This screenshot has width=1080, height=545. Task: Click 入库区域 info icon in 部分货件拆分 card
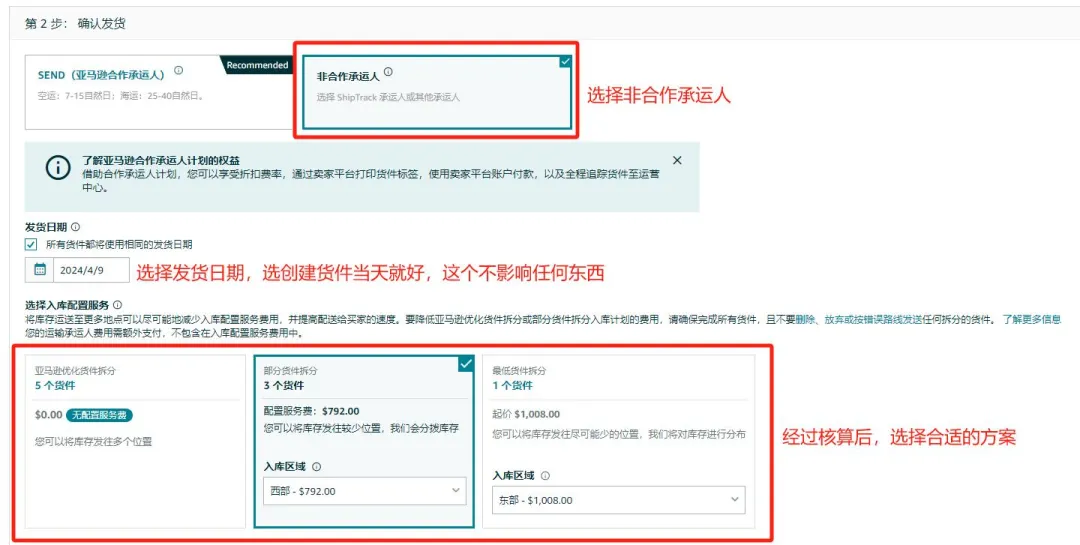click(x=317, y=466)
